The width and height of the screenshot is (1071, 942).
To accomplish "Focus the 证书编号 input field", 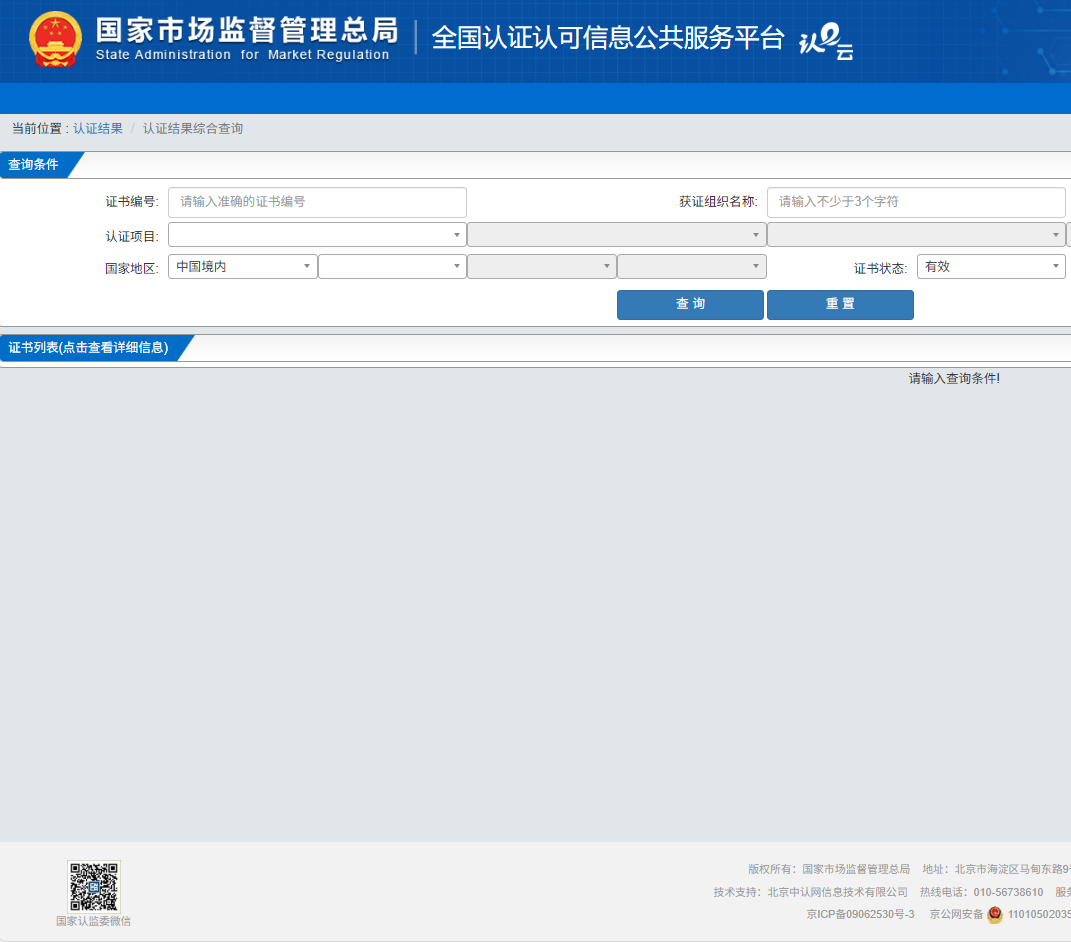I will coord(317,202).
